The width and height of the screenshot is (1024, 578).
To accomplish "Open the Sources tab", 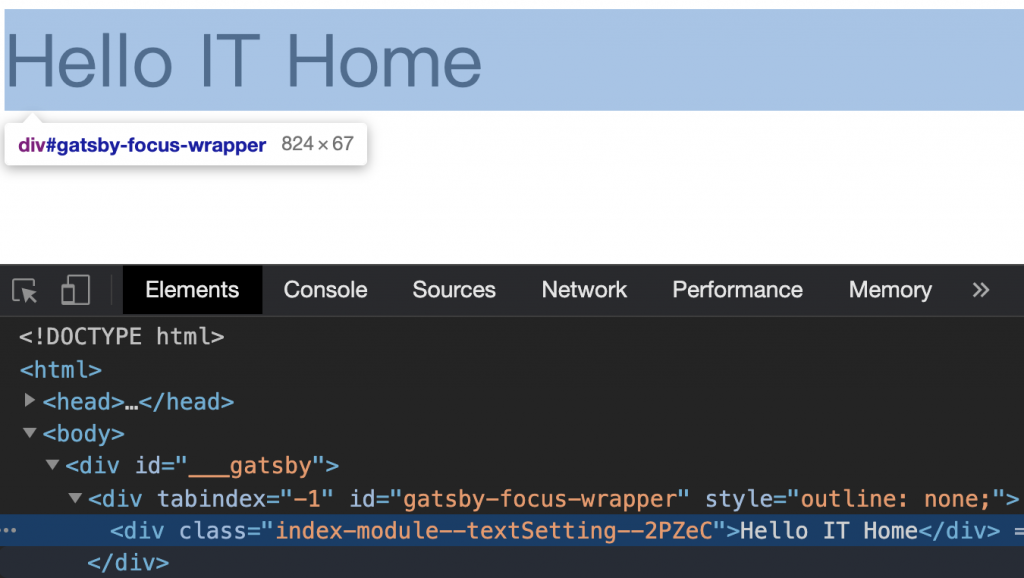I will pyautogui.click(x=454, y=289).
